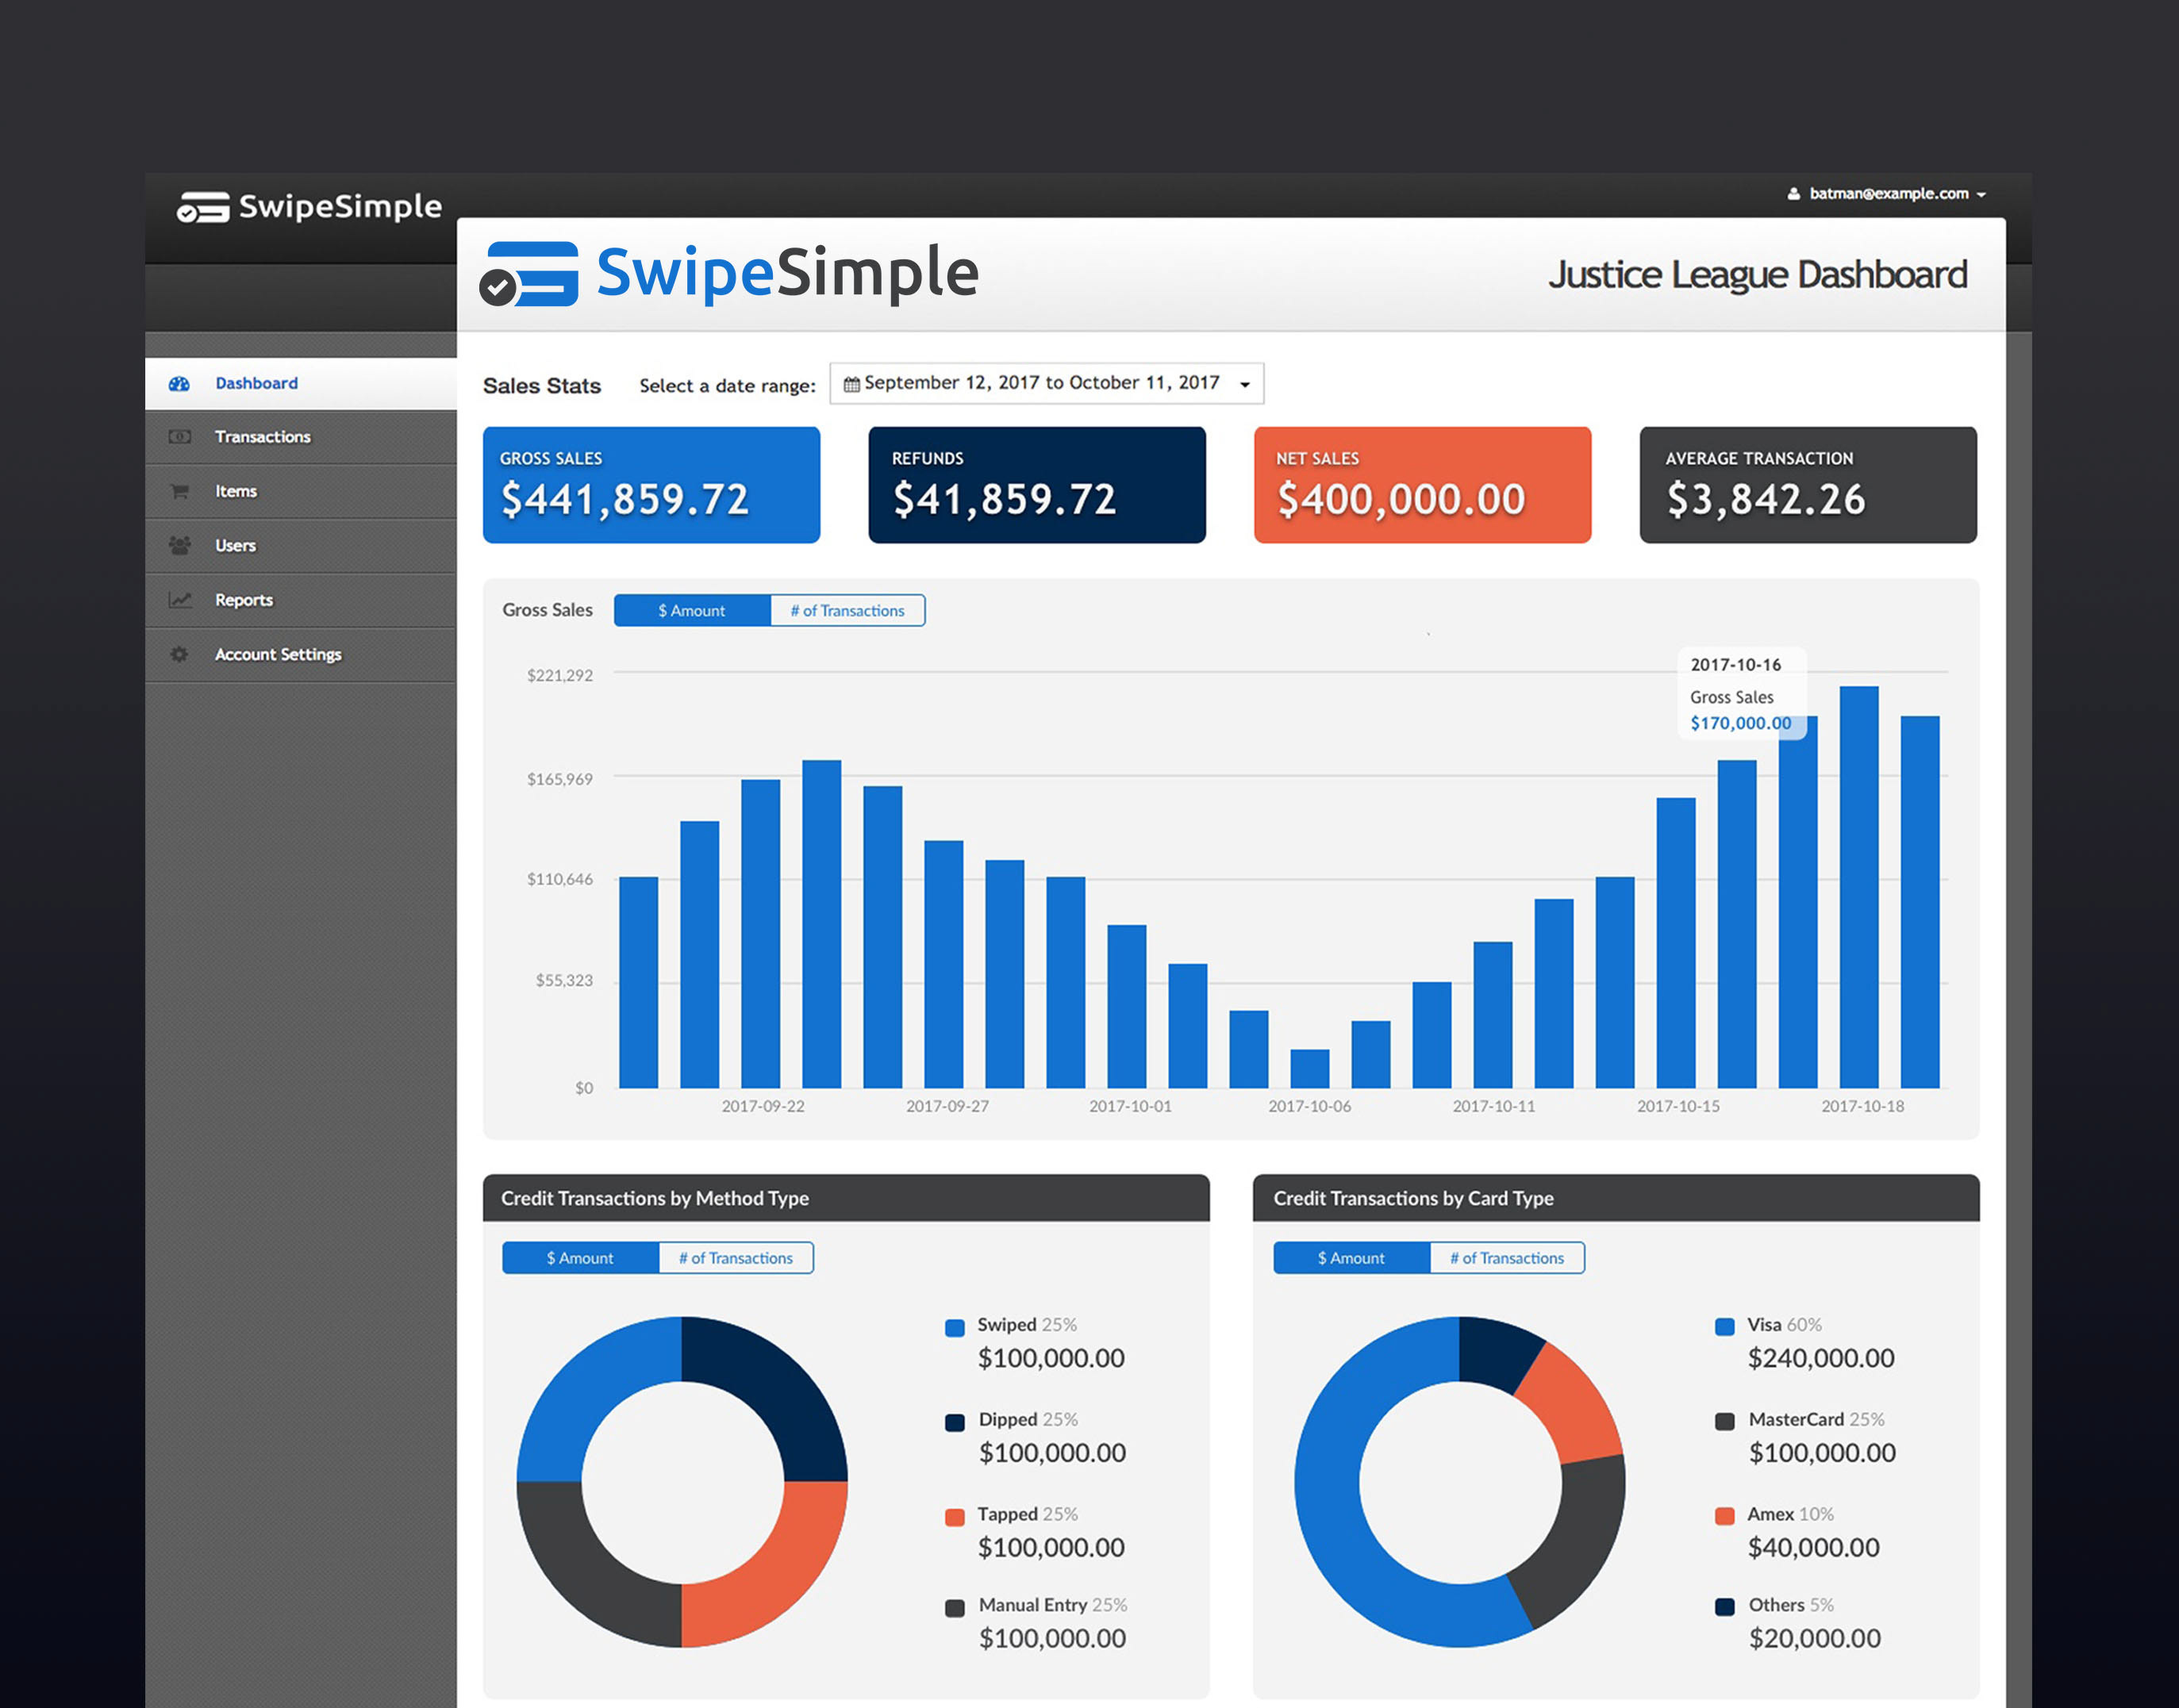
Task: Click the Credit Transactions by Method Type header
Action: pos(846,1198)
